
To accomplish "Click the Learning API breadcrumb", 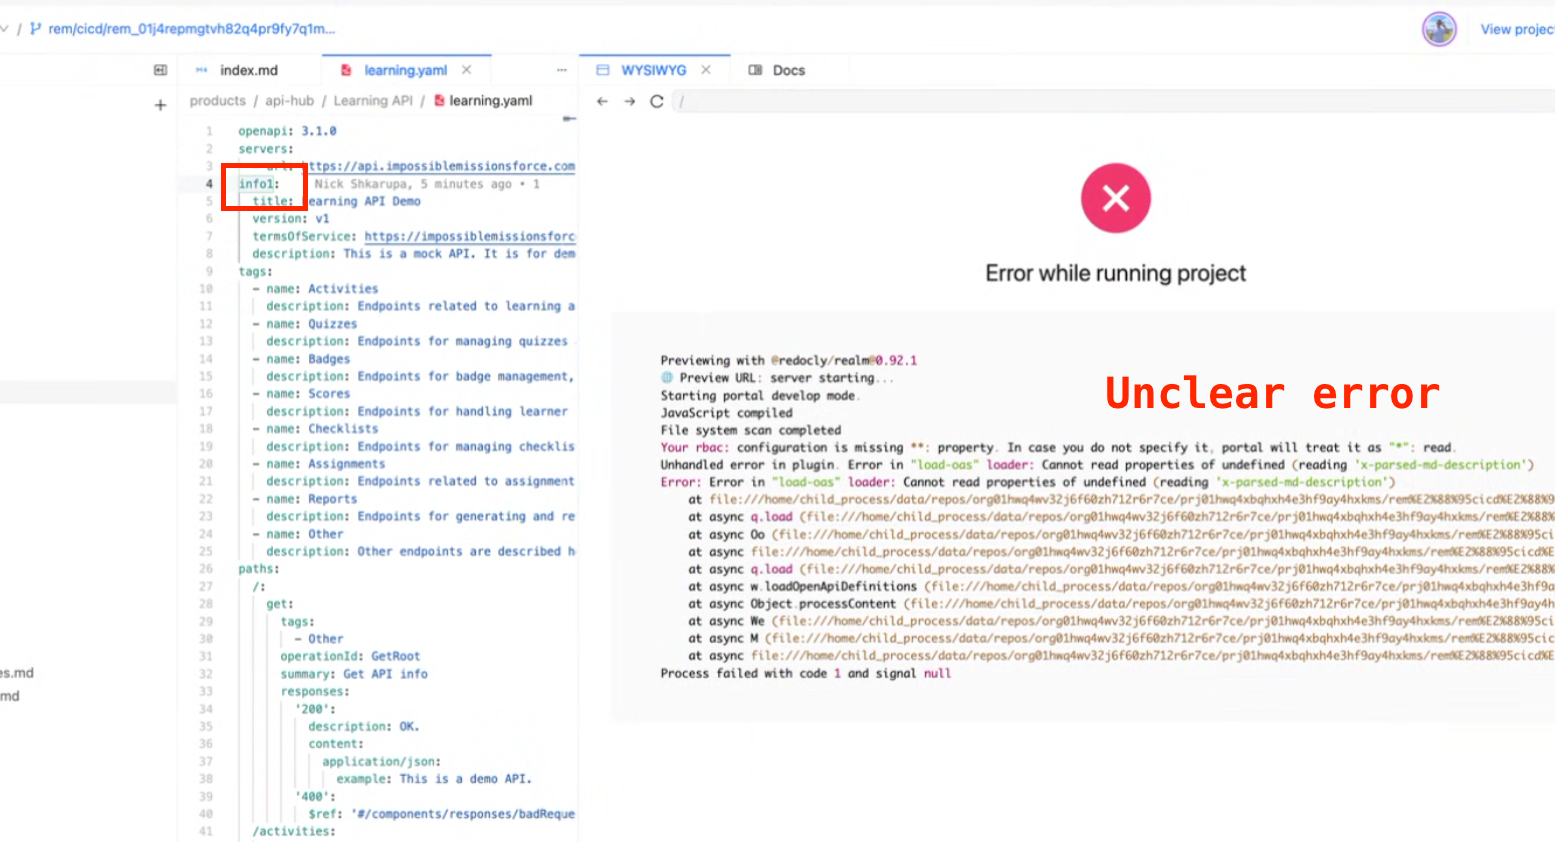I will (x=373, y=101).
